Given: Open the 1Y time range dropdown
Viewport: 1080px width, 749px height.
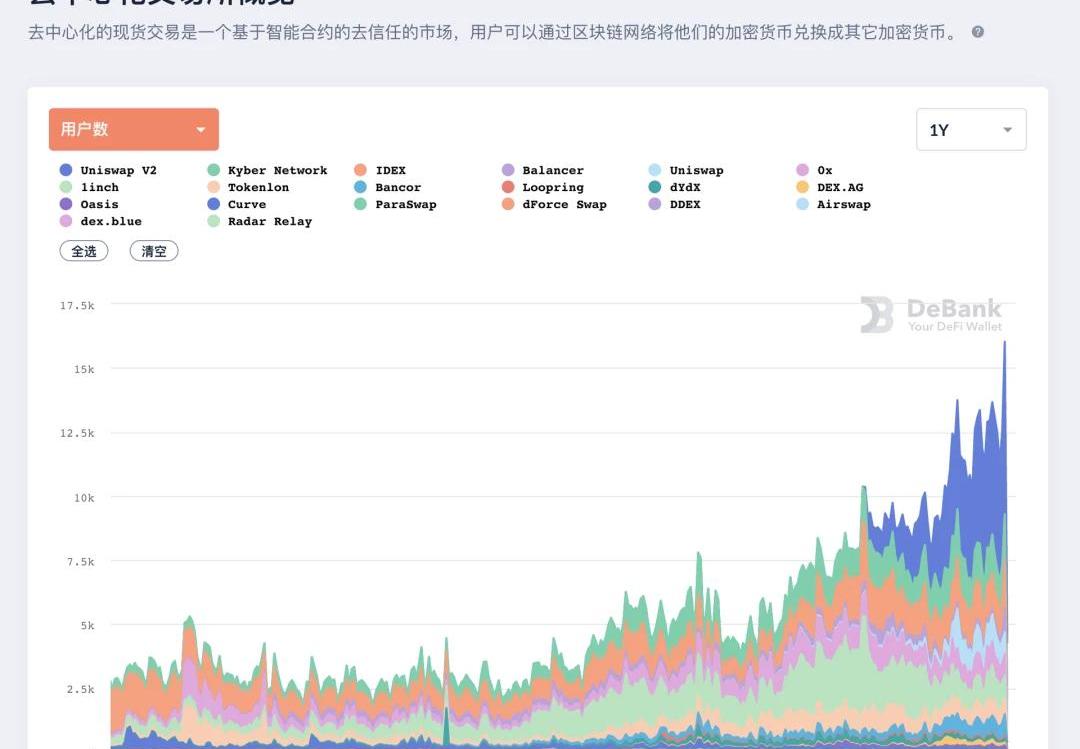Looking at the screenshot, I should pyautogui.click(x=970, y=130).
